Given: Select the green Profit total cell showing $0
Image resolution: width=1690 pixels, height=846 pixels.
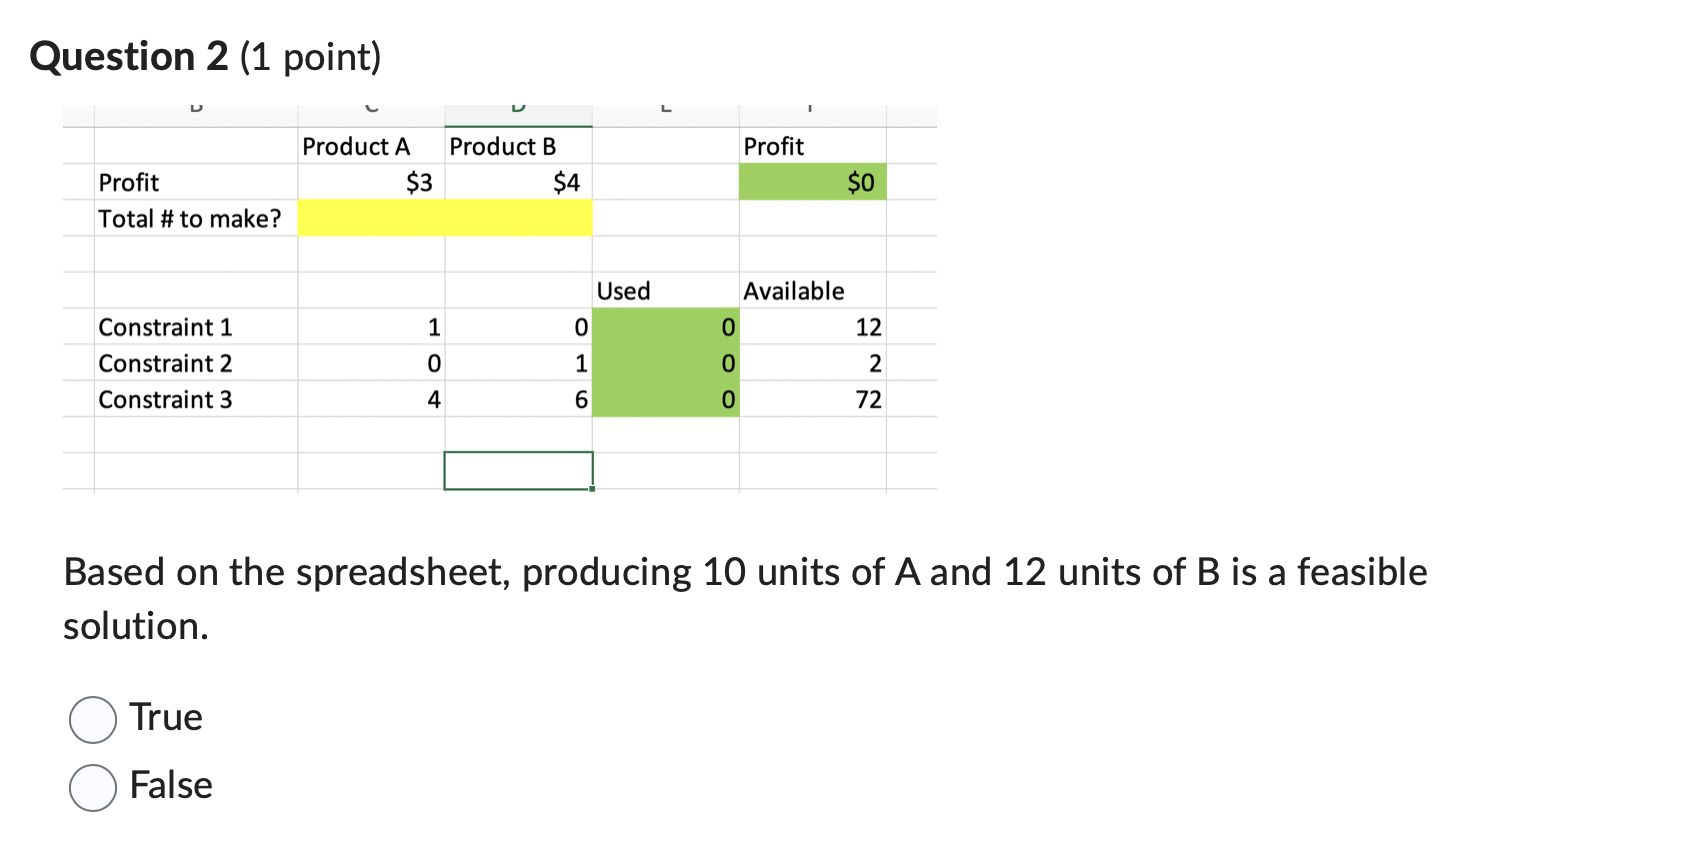Looking at the screenshot, I should point(812,182).
